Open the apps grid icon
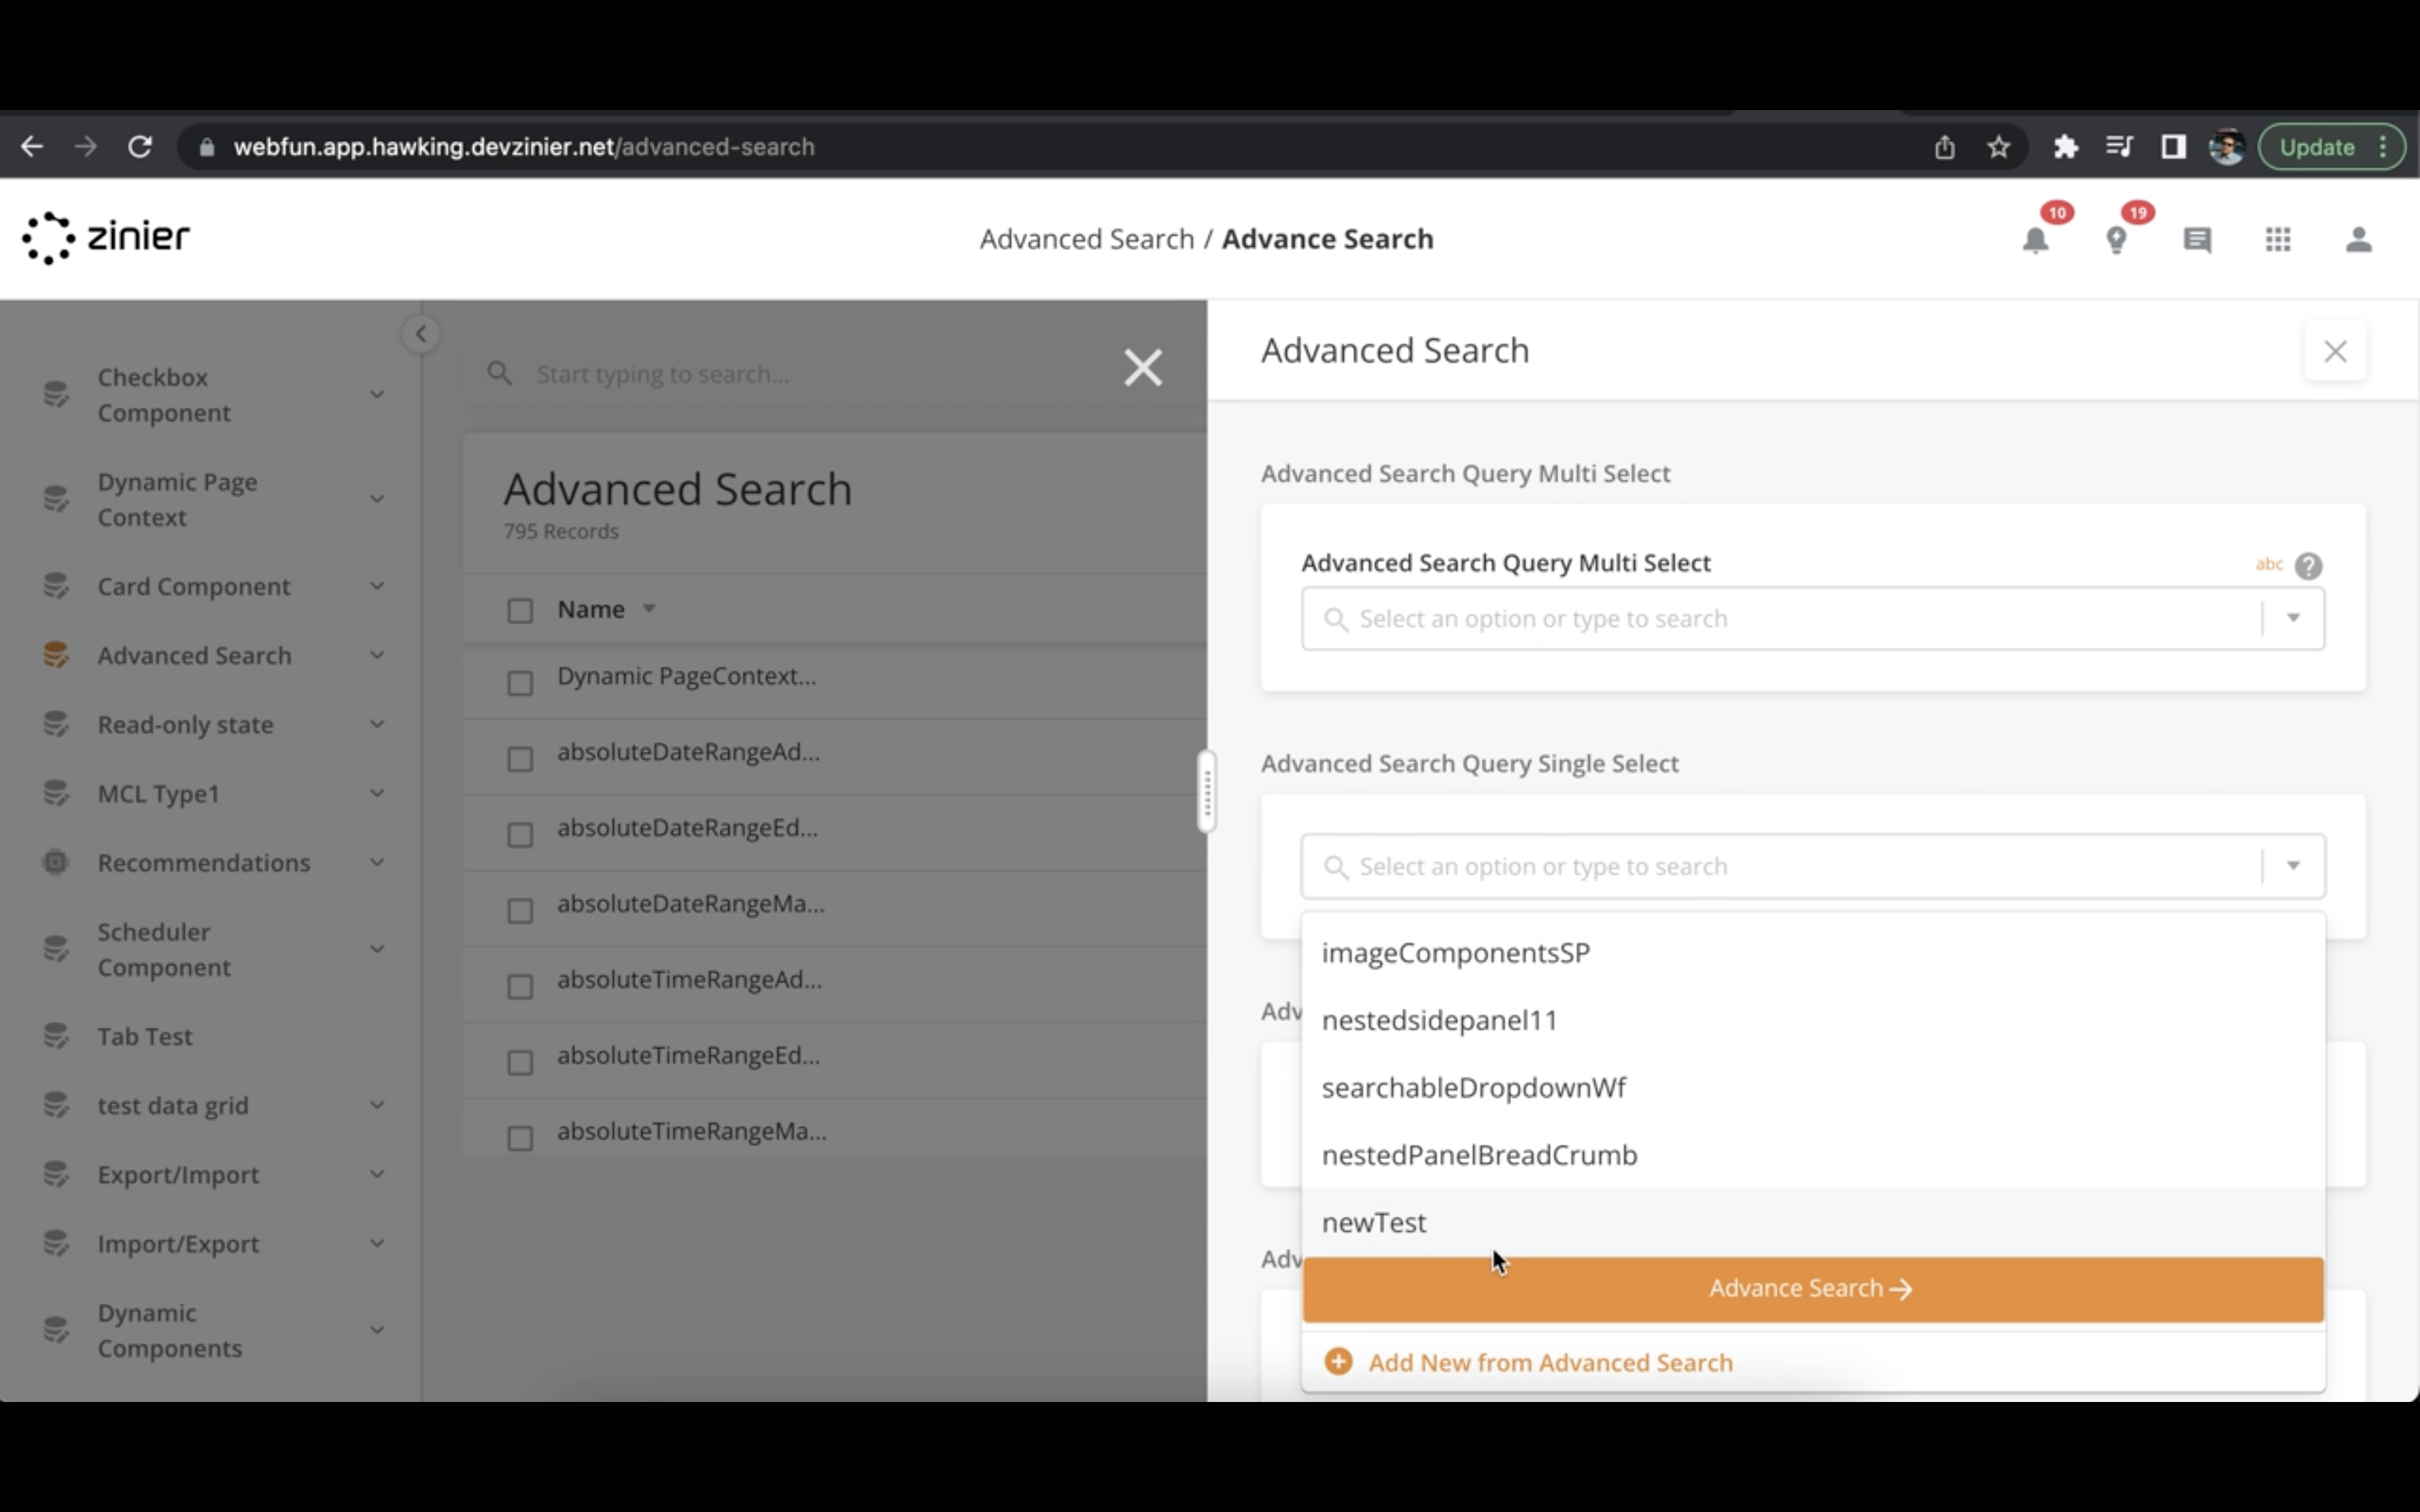The width and height of the screenshot is (2420, 1512). [2278, 240]
